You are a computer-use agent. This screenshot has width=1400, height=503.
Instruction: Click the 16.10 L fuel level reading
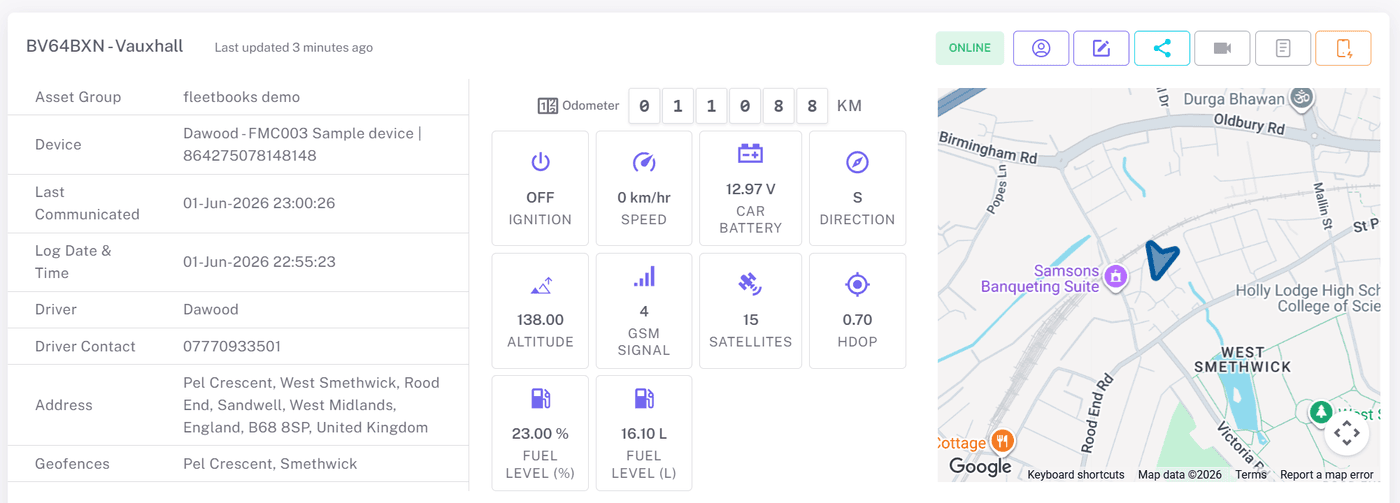coord(644,434)
